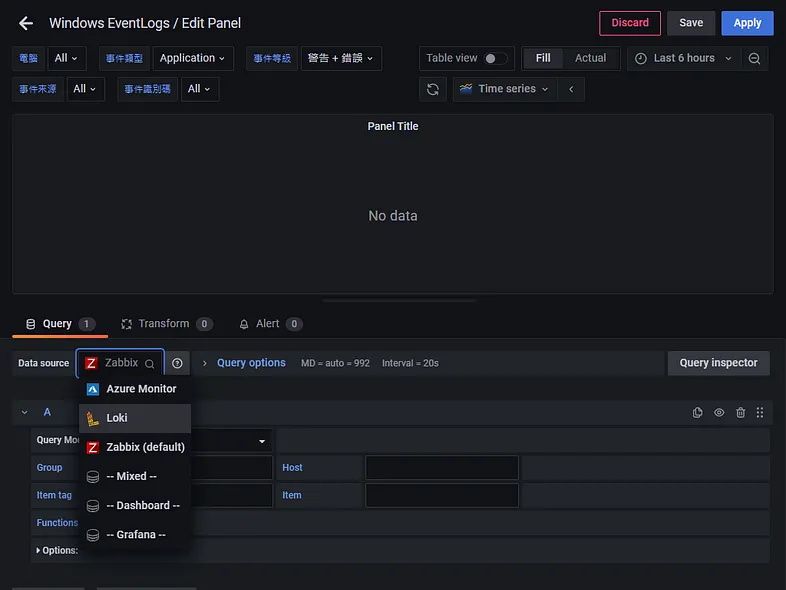Screen dimensions: 786x590
Task: Toggle the Table view switch
Action: 495,59
